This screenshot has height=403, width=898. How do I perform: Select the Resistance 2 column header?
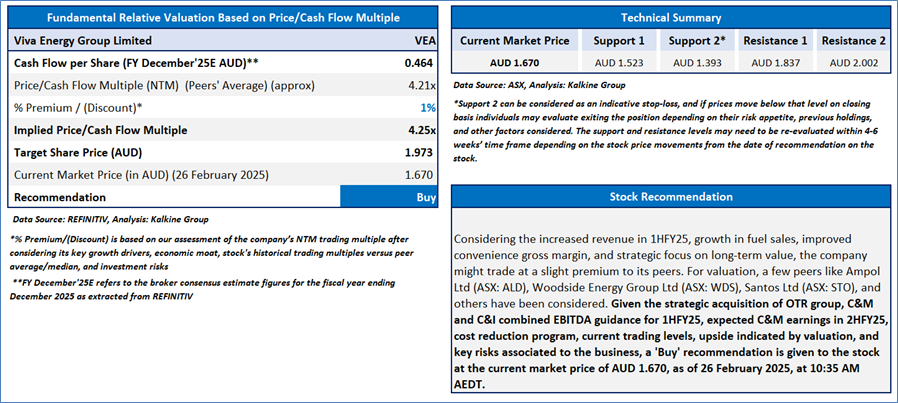pyautogui.click(x=853, y=41)
